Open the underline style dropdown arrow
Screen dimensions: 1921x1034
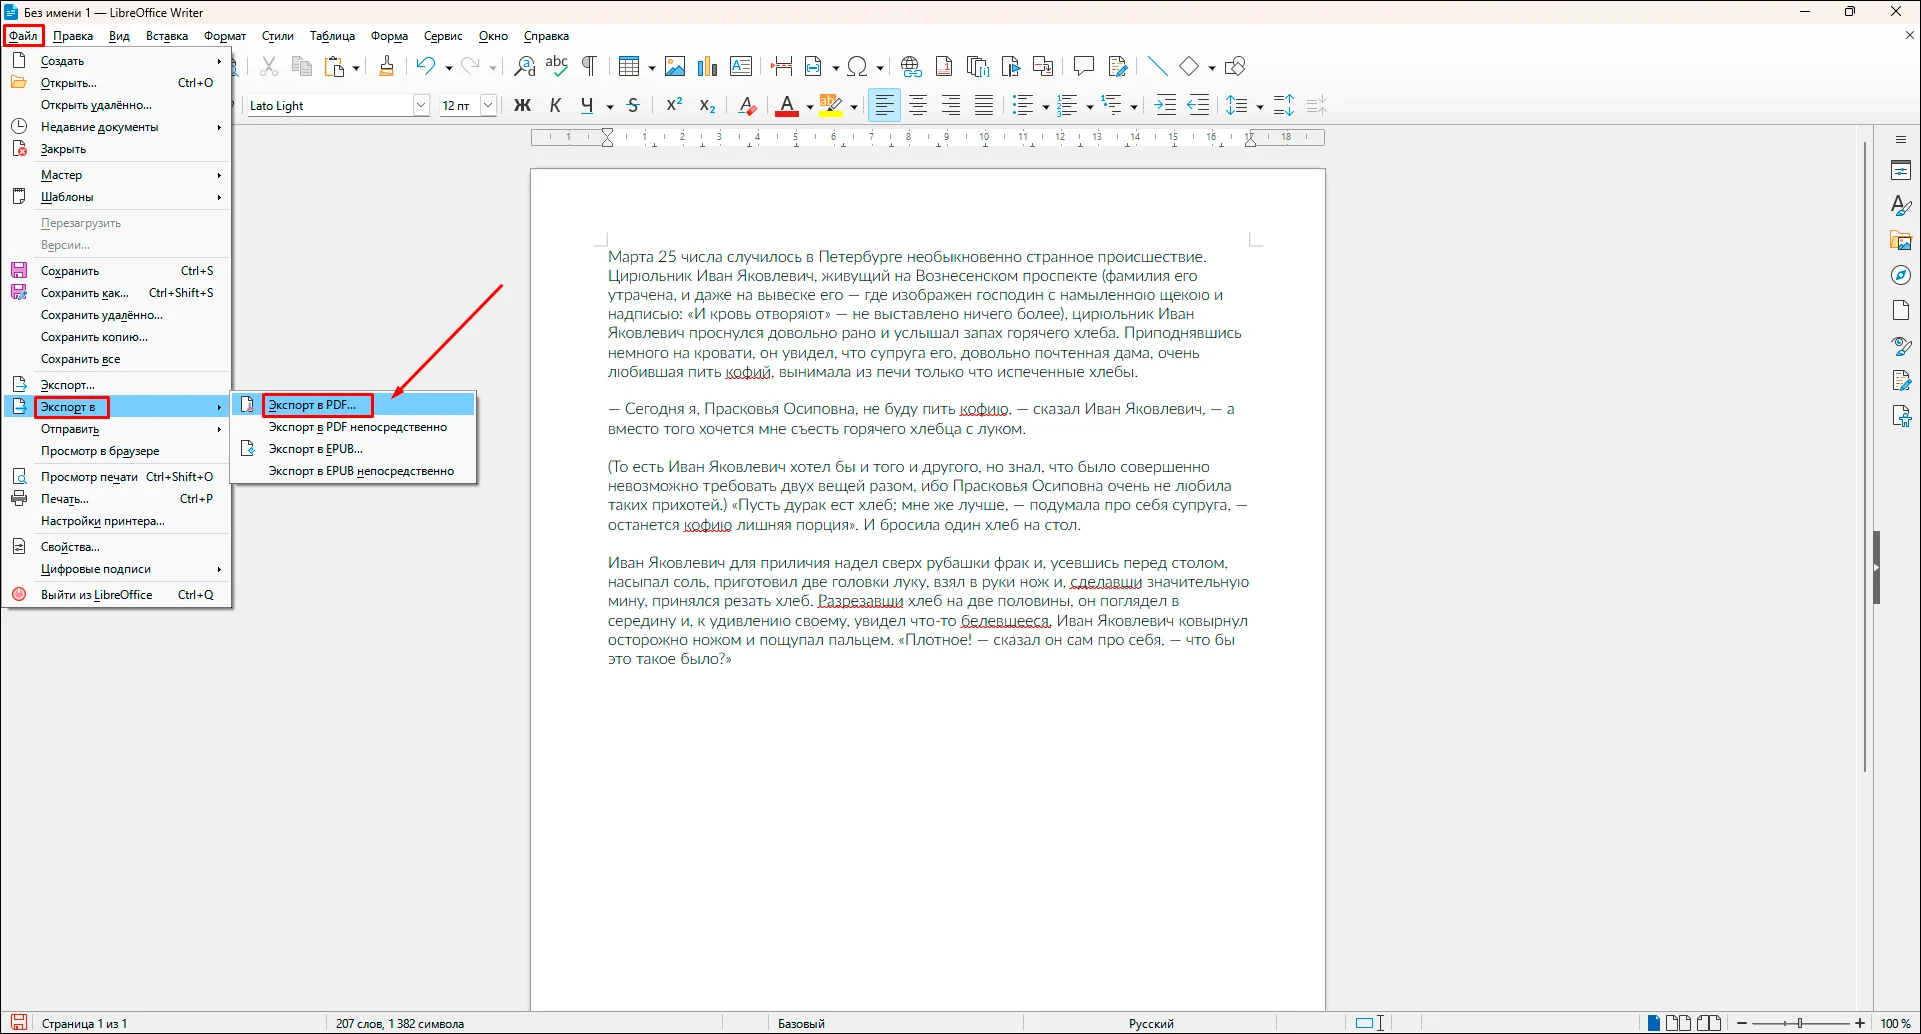tap(609, 106)
